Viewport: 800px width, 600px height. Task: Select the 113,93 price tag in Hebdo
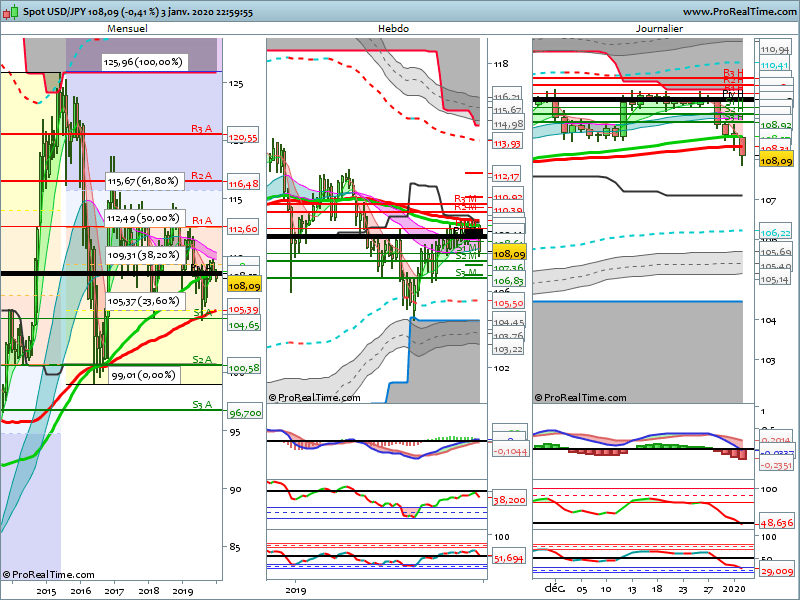click(508, 144)
